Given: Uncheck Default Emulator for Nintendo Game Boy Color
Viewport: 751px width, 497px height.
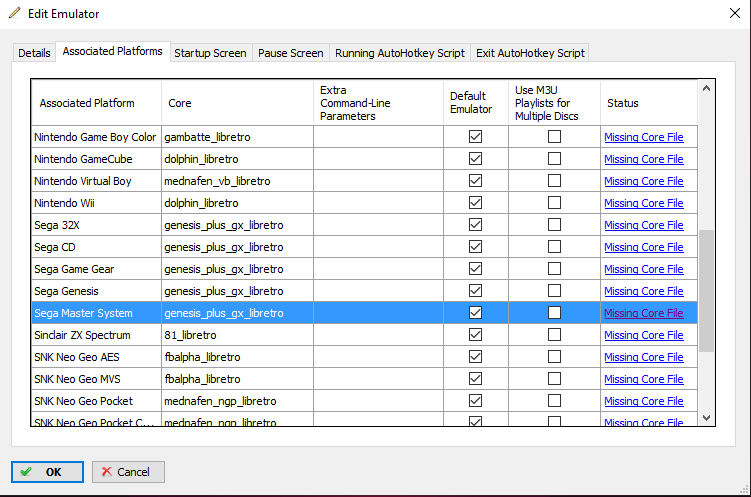Looking at the screenshot, I should click(476, 136).
